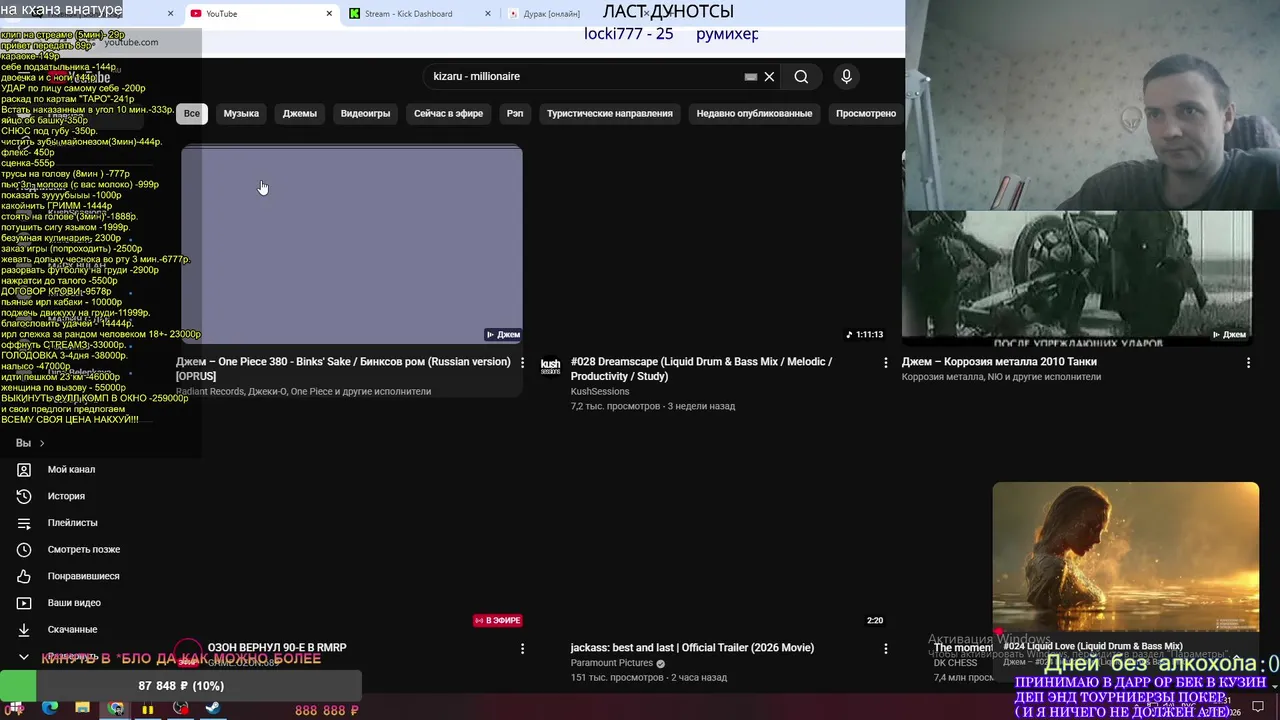Image resolution: width=1280 pixels, height=720 pixels.
Task: Open the Windows notification center icon
Action: [1258, 707]
